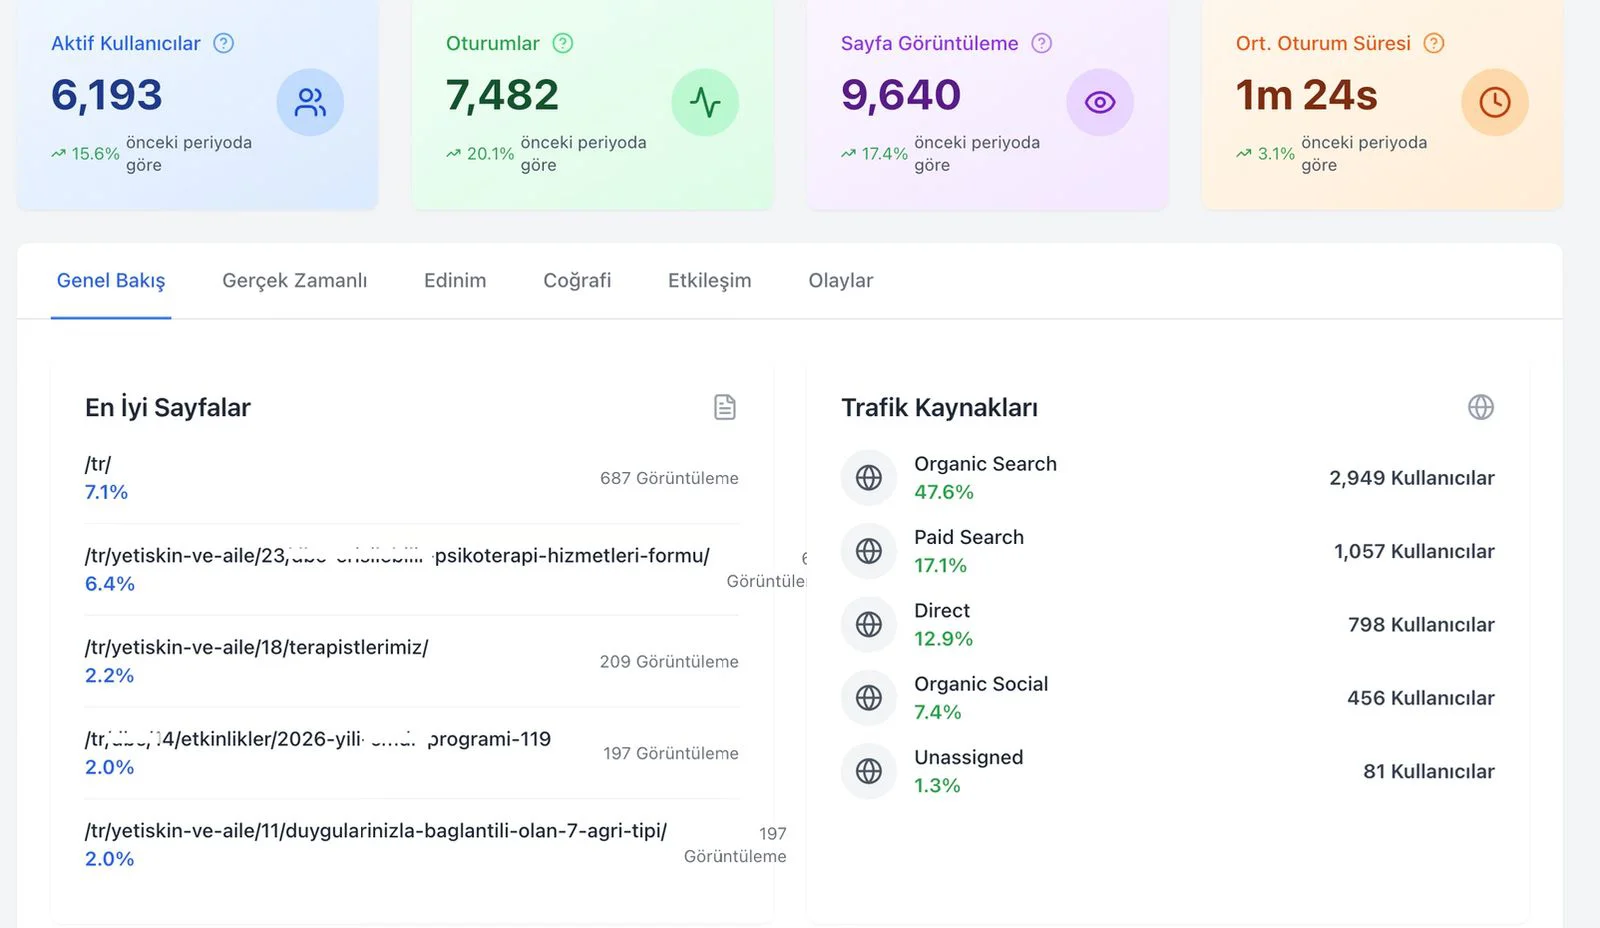Click the activity pulse icon in Oturumlar card
The width and height of the screenshot is (1600, 928).
tap(705, 102)
